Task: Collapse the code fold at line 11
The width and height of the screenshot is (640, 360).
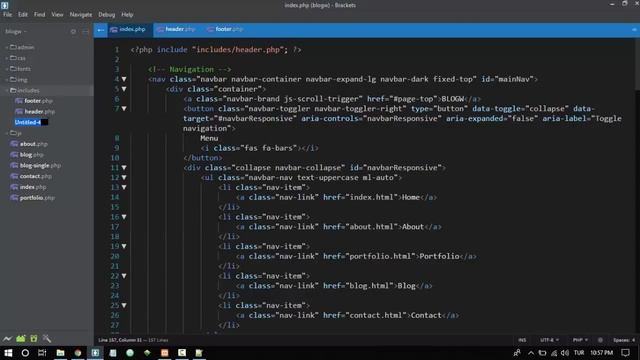Action: pyautogui.click(x=124, y=168)
